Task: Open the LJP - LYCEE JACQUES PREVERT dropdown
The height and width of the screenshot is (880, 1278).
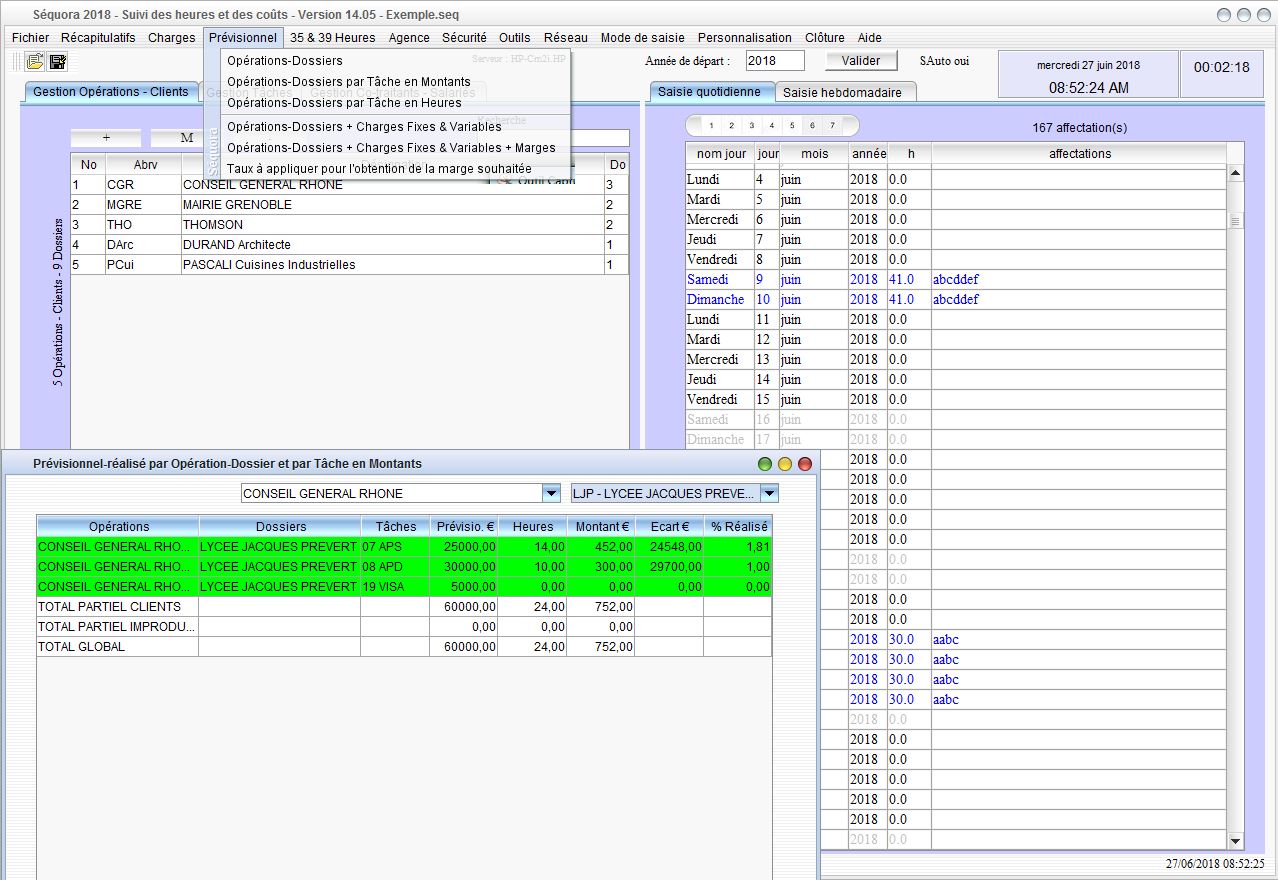Action: point(768,493)
